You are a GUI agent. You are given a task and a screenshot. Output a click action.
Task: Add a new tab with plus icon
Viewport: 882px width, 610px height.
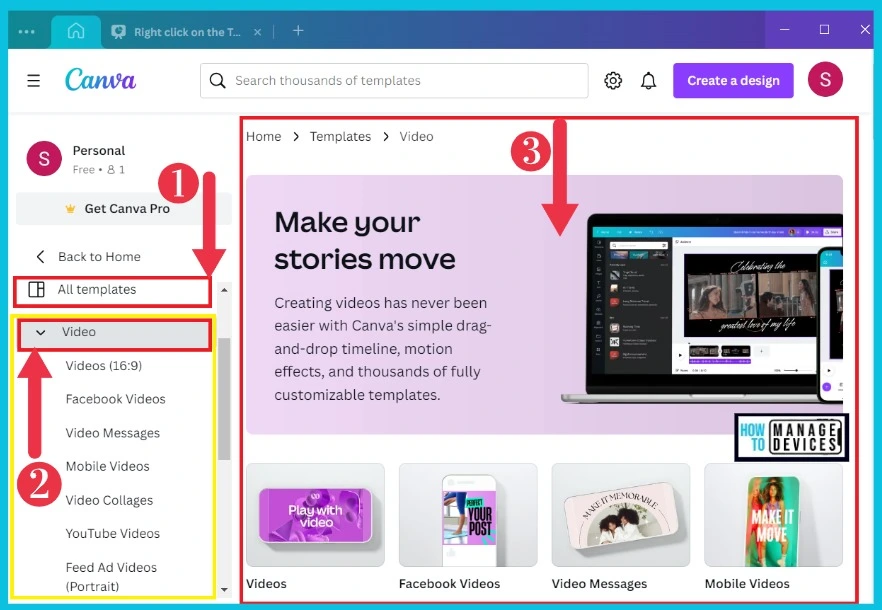pyautogui.click(x=298, y=30)
